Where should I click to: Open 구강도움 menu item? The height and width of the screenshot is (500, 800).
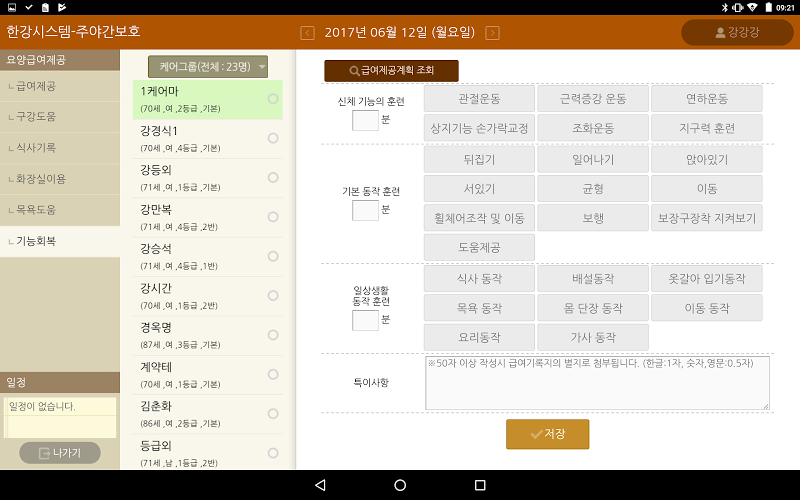coord(60,117)
